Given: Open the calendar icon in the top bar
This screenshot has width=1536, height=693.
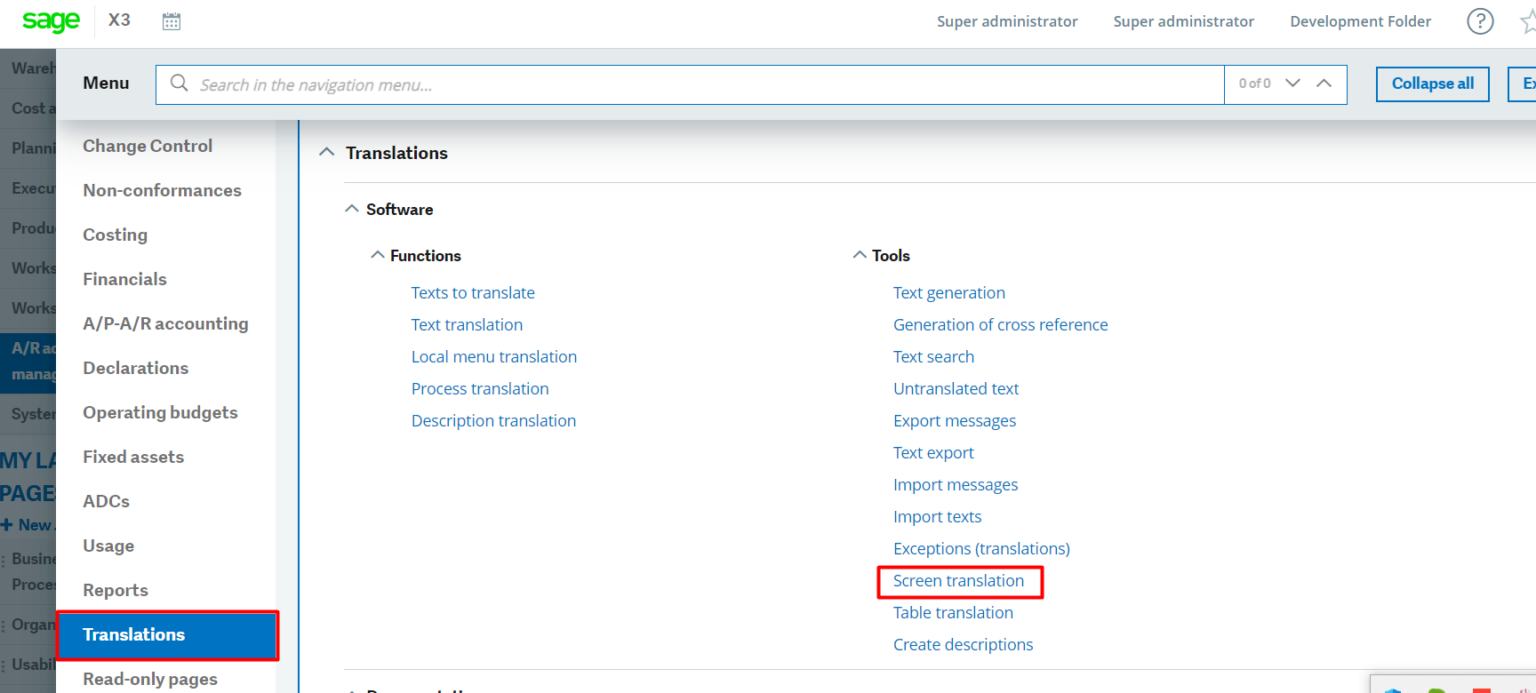Looking at the screenshot, I should [170, 20].
